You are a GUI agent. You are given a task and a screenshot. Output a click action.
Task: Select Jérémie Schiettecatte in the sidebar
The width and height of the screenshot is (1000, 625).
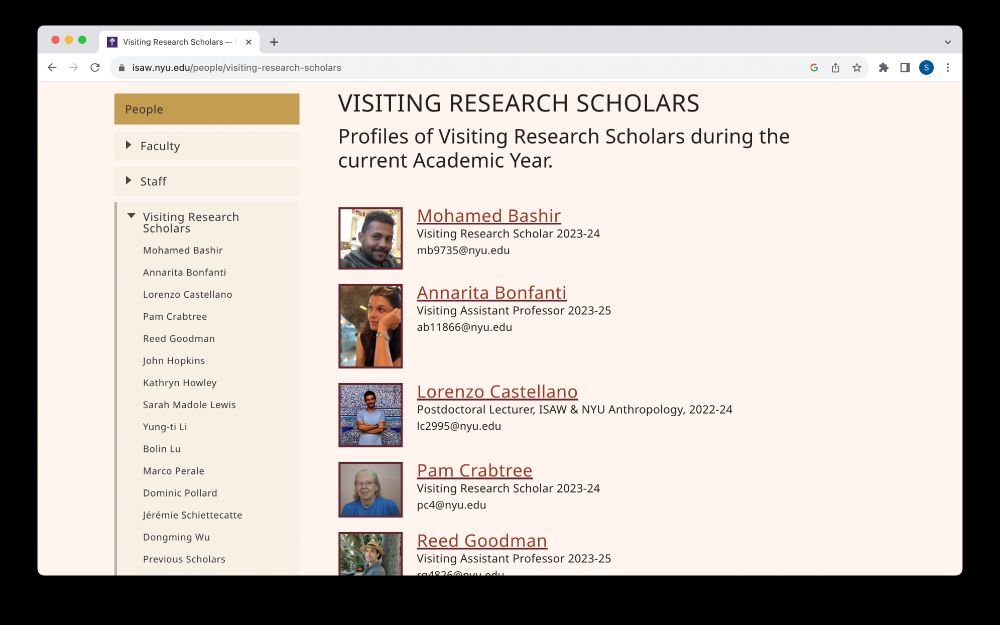click(193, 515)
